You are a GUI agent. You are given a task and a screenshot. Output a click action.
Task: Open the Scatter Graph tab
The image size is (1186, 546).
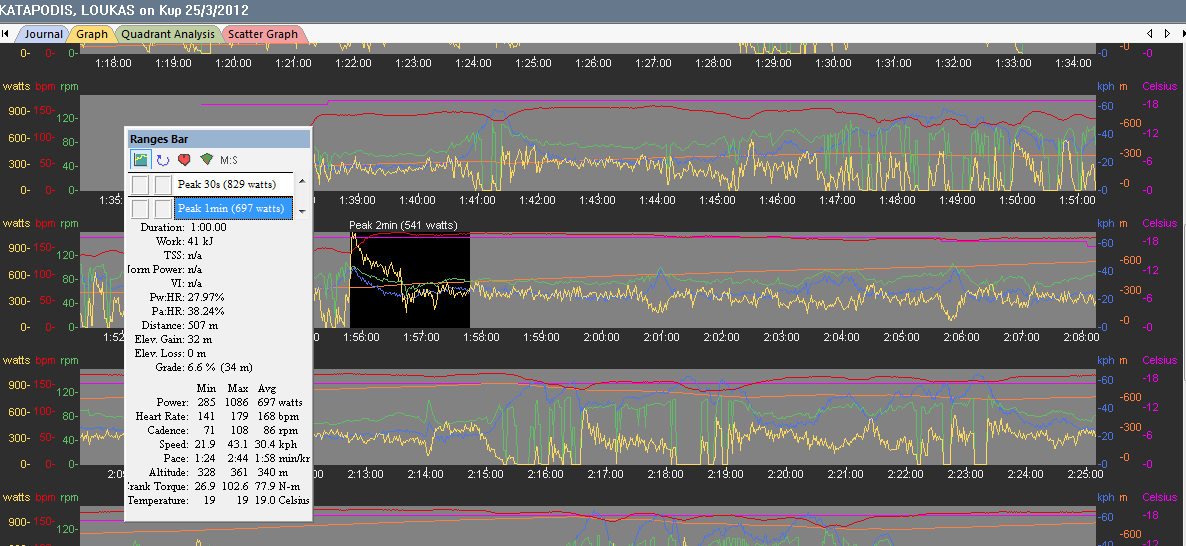point(262,34)
